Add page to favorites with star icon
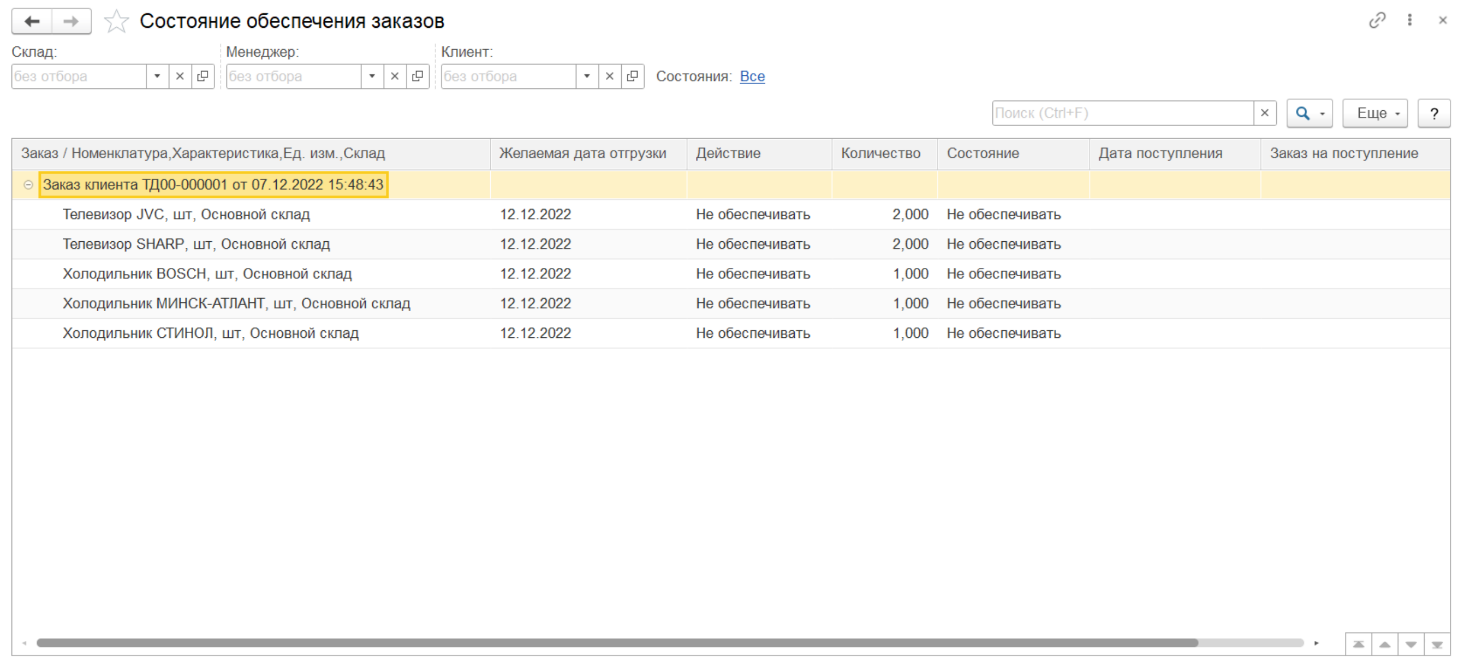 pos(117,22)
